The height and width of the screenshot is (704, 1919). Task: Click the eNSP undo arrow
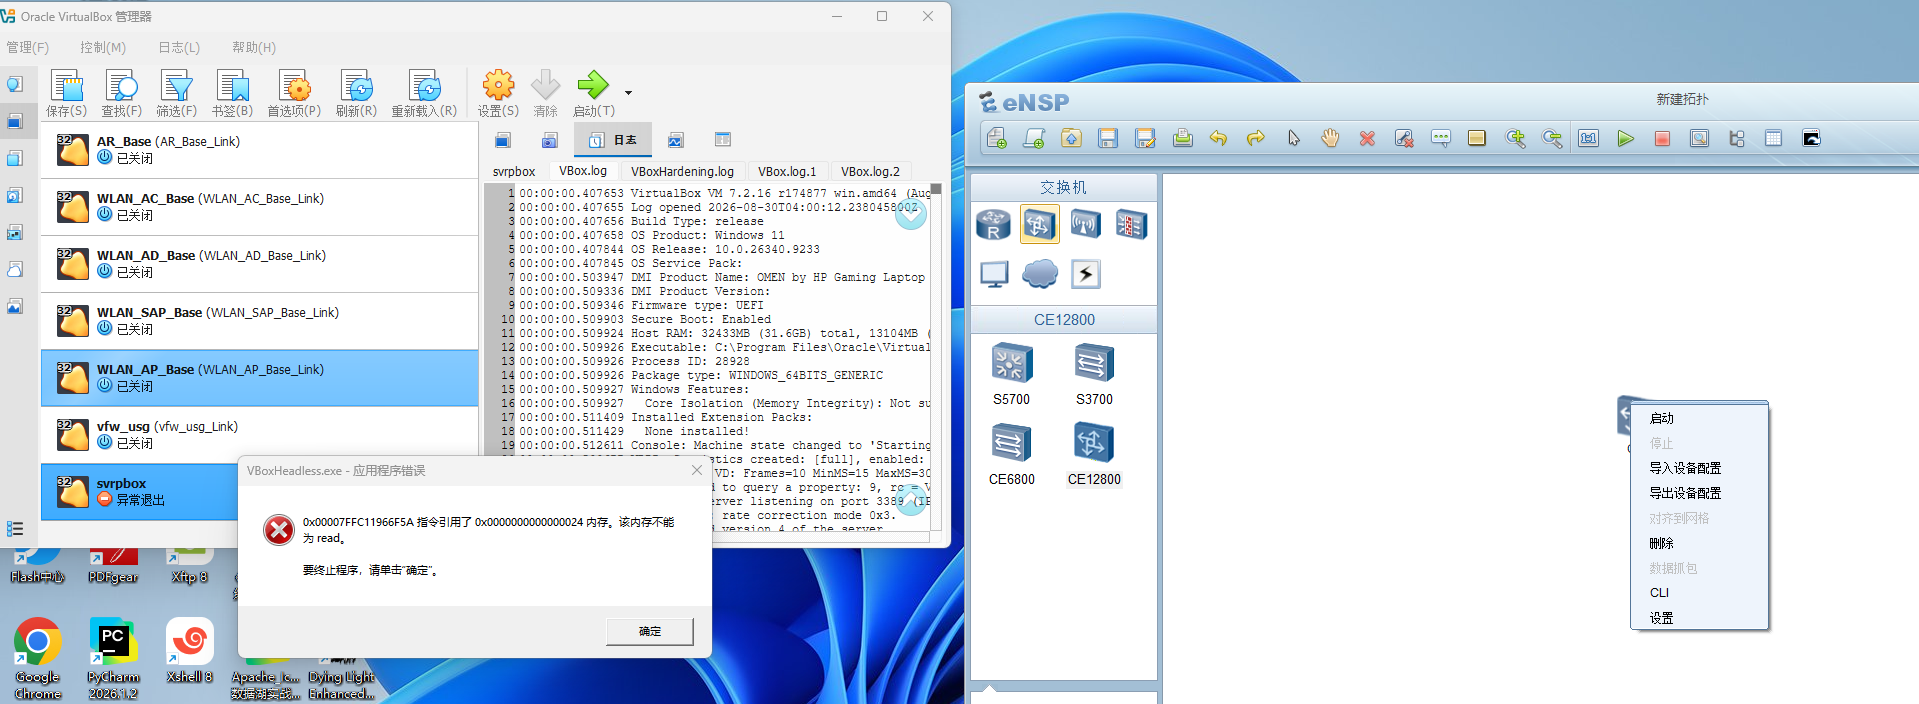1219,138
